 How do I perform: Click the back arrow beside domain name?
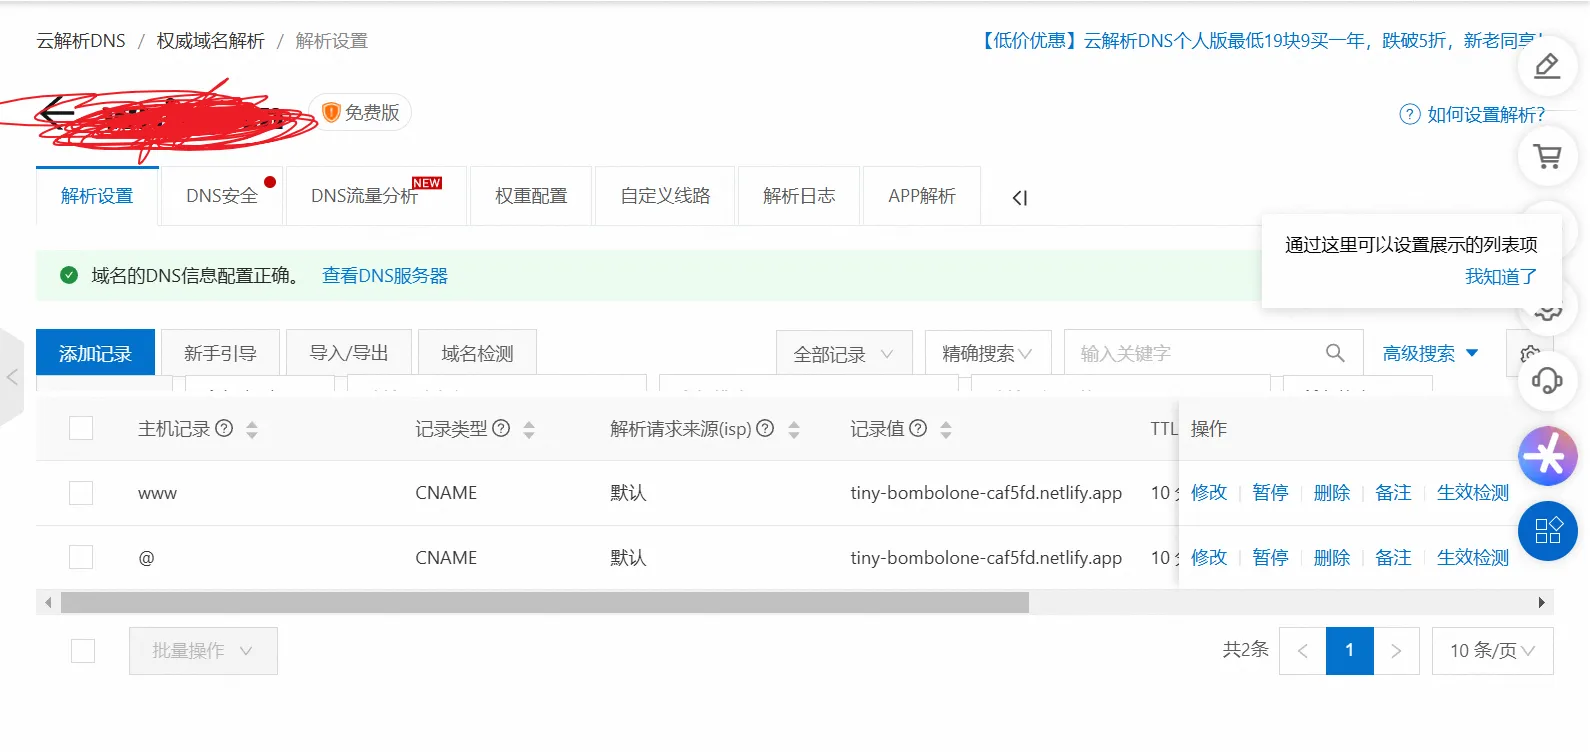pos(57,112)
